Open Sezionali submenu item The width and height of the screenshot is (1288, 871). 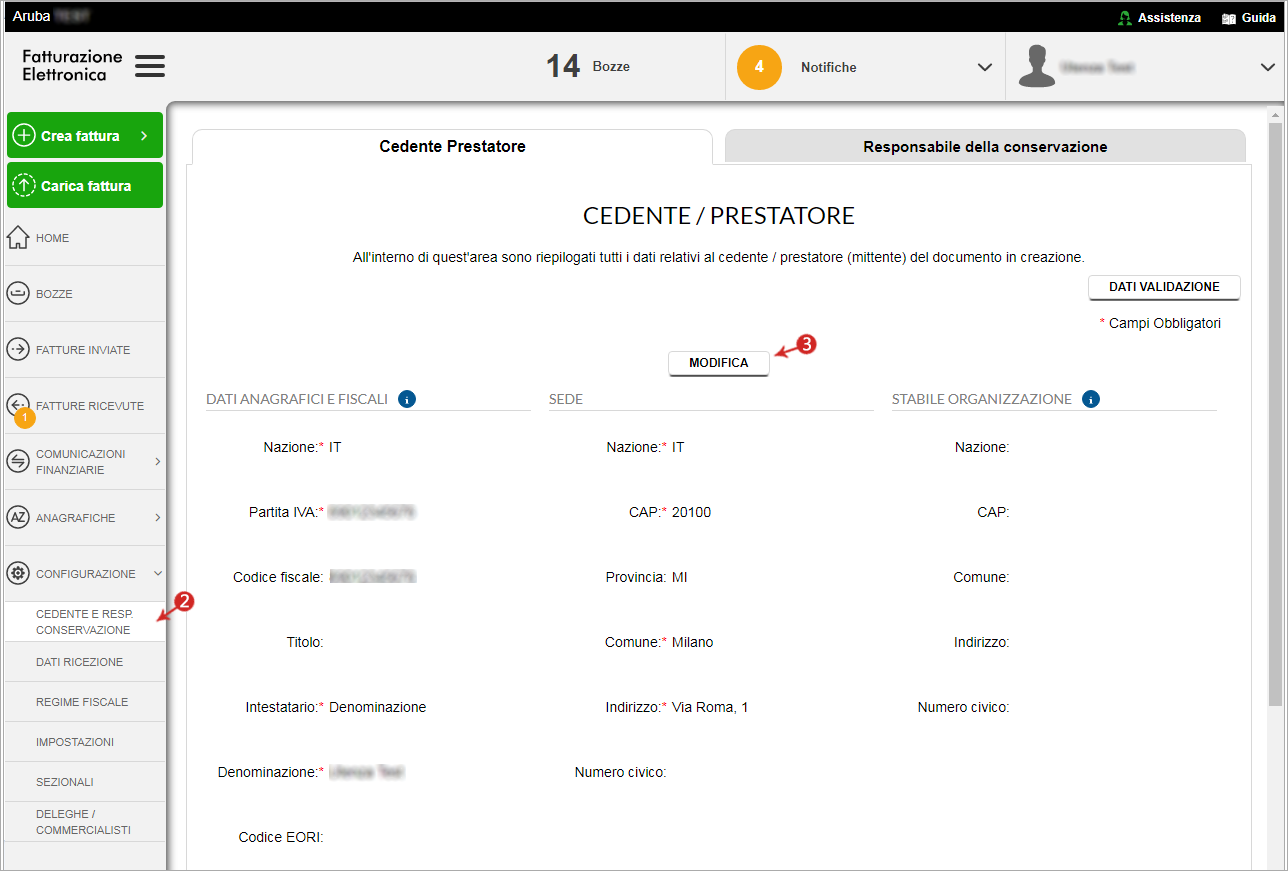tap(84, 782)
